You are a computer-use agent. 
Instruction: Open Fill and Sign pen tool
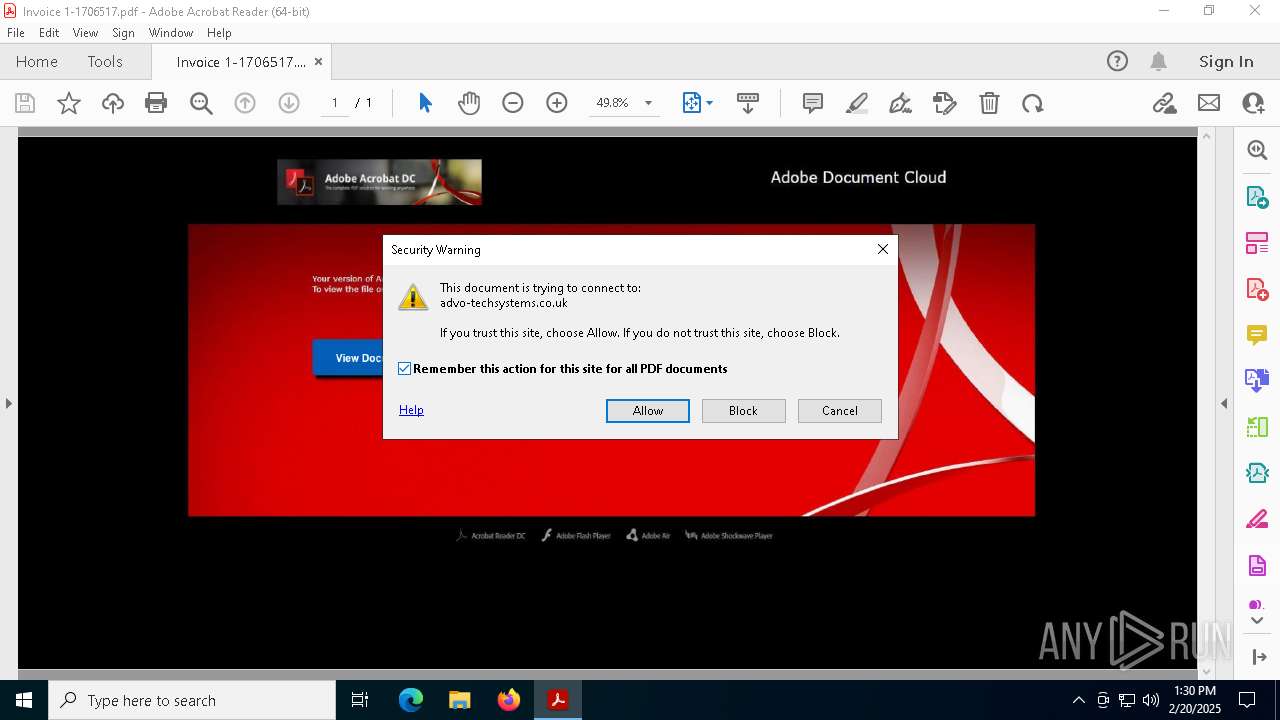pos(900,103)
